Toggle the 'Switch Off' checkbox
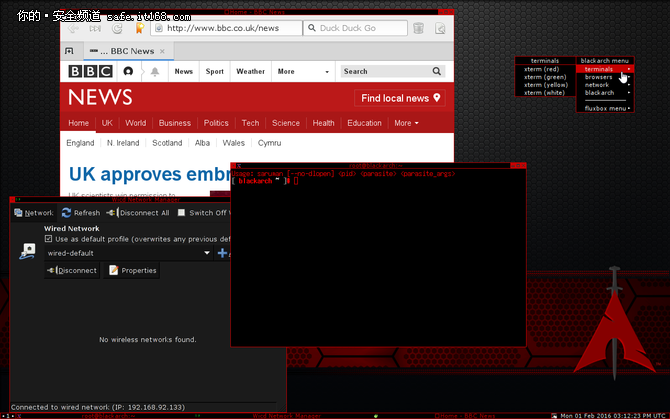The height and width of the screenshot is (419, 670). [x=181, y=212]
